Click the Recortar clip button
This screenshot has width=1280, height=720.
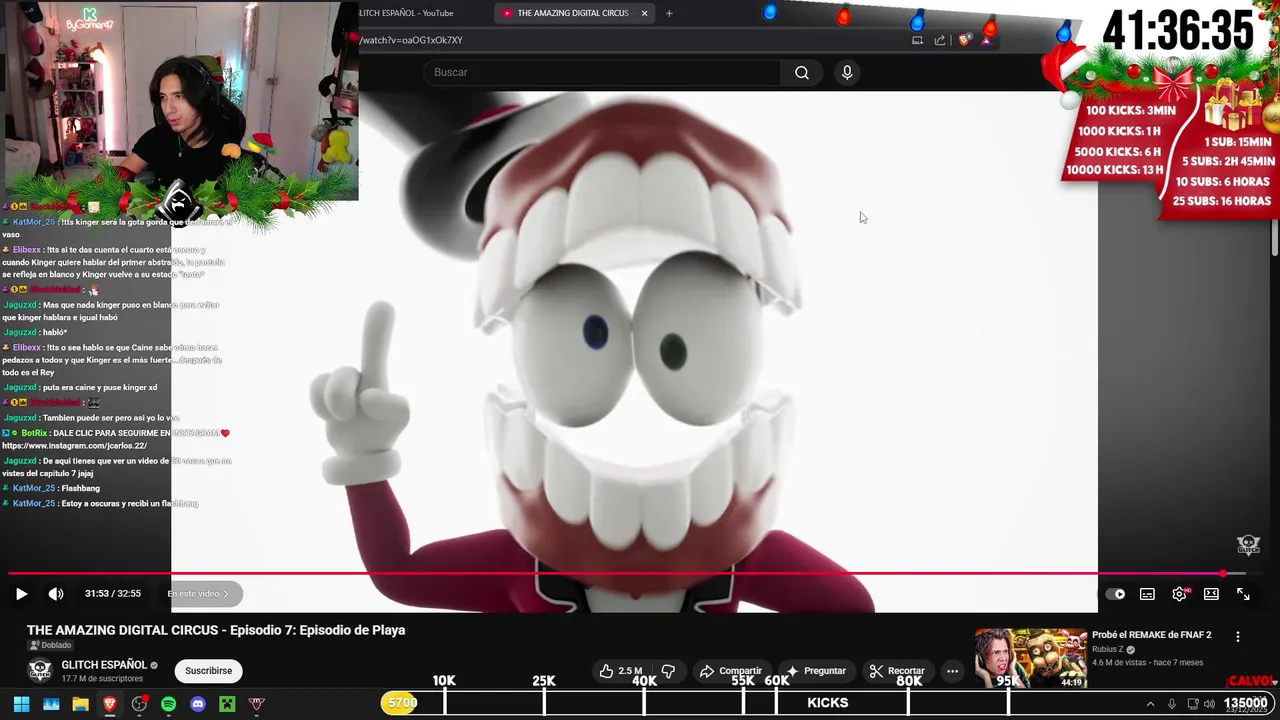coord(896,671)
